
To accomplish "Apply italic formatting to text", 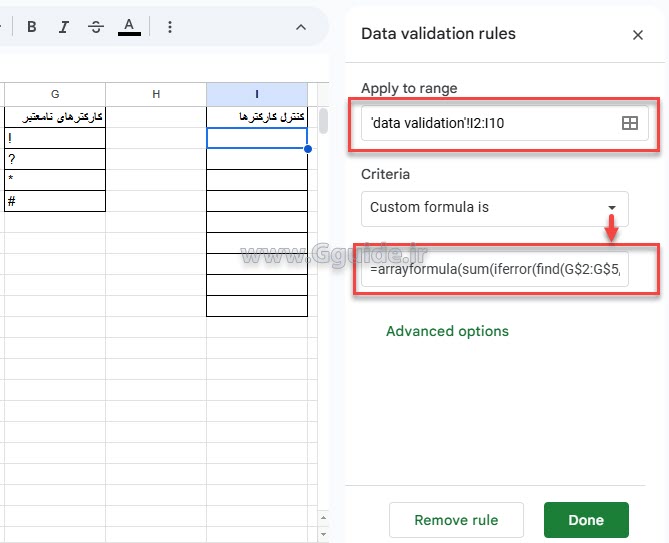I will point(63,27).
